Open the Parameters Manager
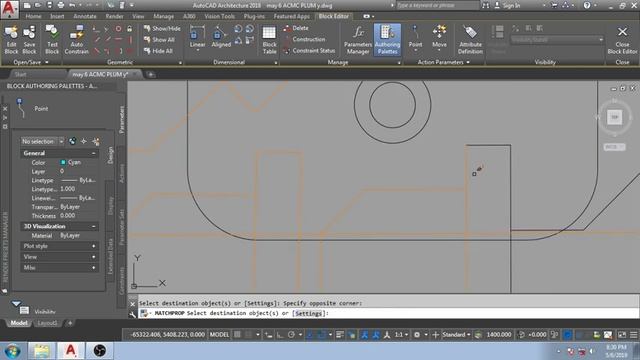The image size is (640, 360). point(358,40)
